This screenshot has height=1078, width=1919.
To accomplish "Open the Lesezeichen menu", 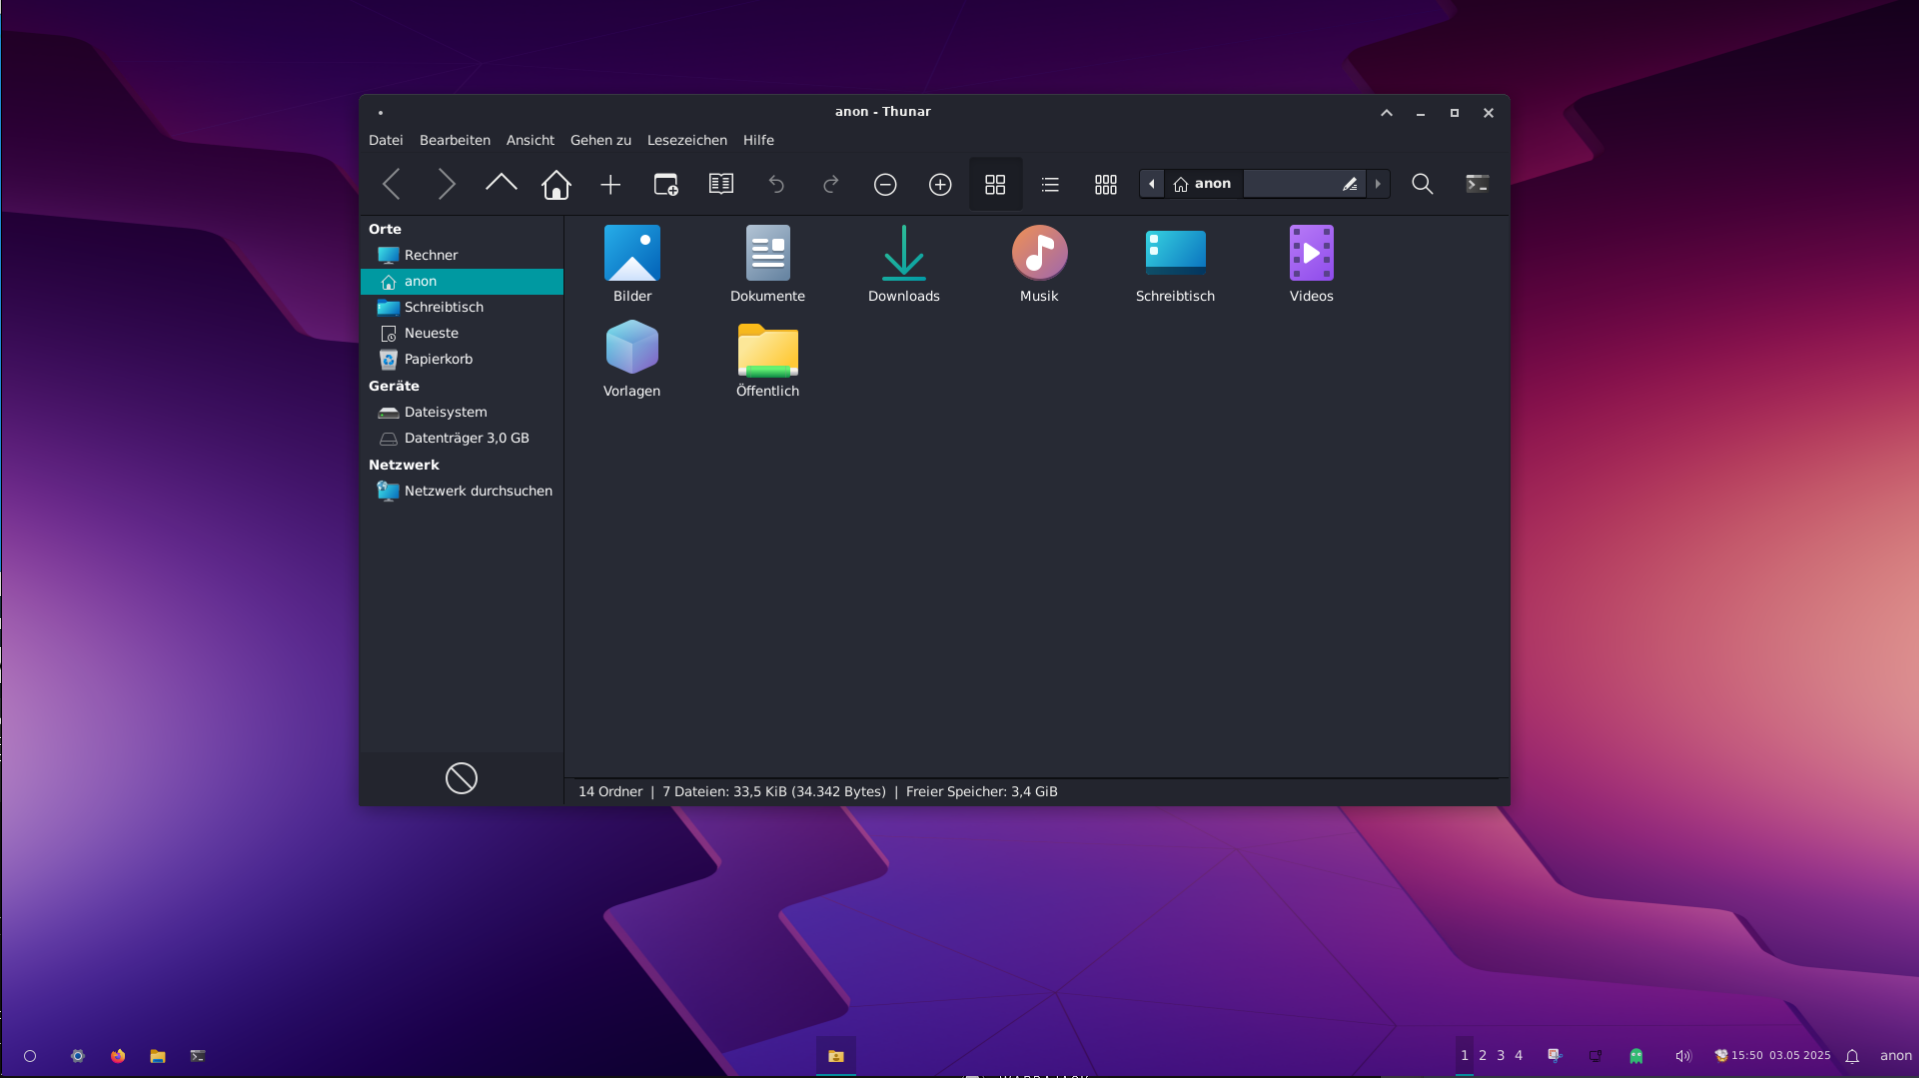I will point(686,140).
